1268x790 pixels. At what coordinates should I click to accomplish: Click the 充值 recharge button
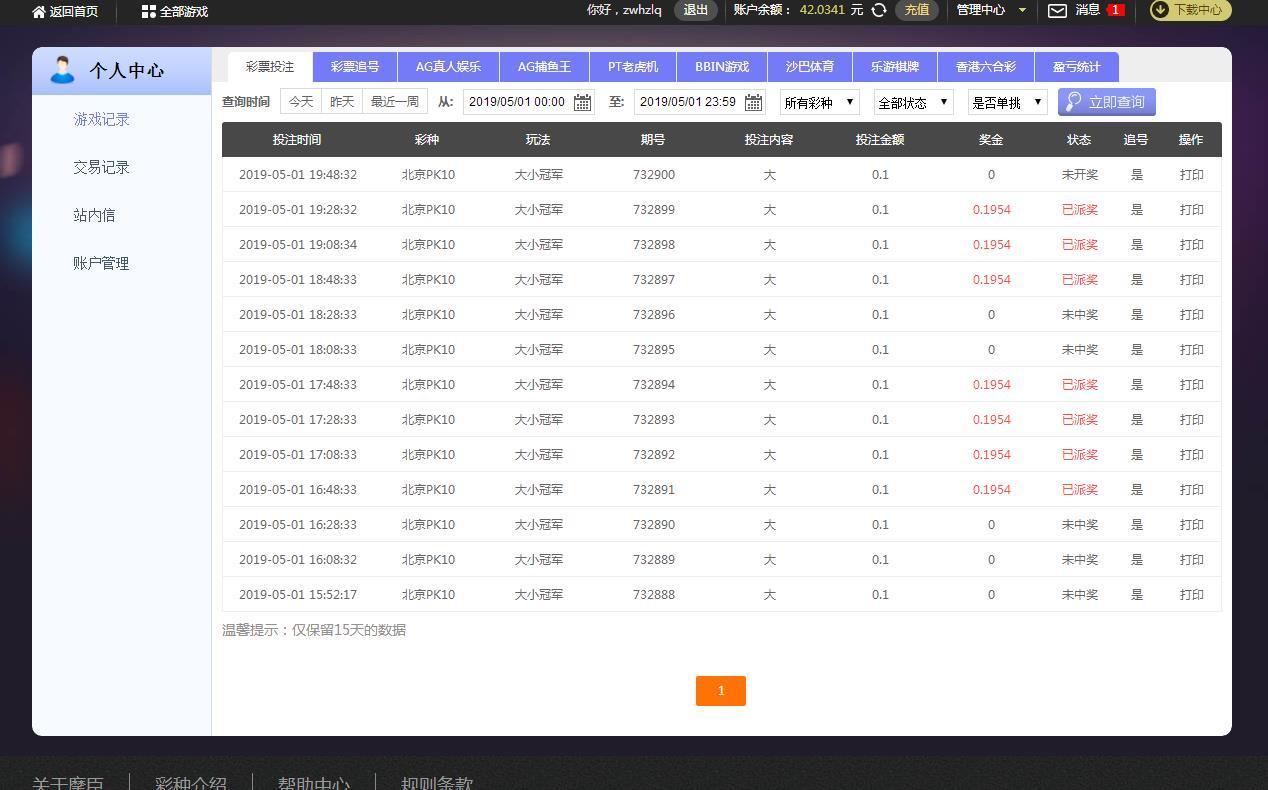916,10
